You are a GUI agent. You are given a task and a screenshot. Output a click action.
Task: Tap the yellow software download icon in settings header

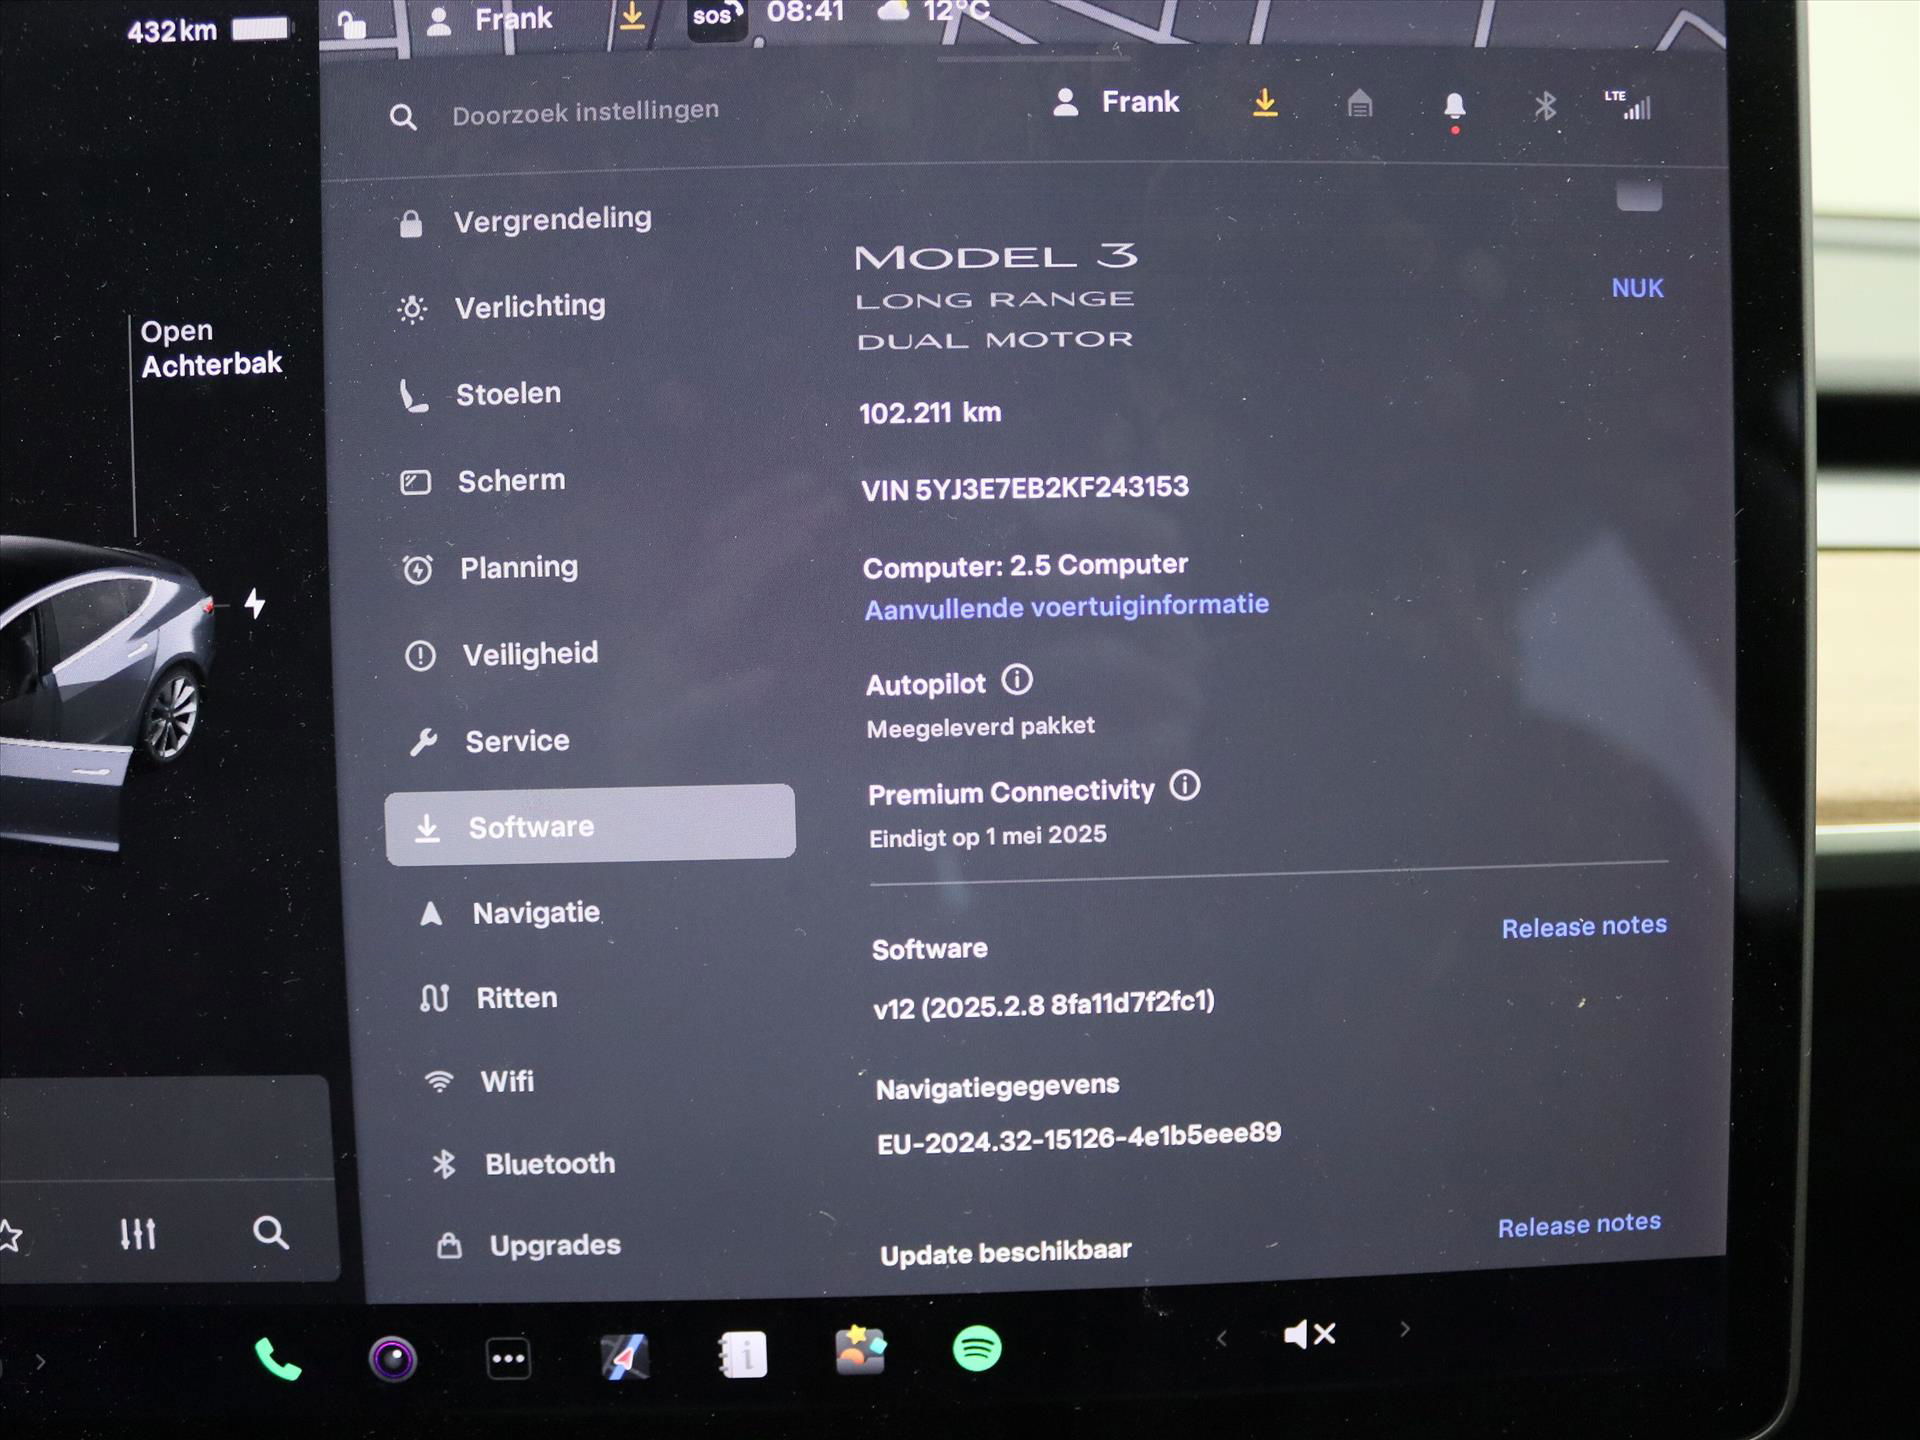point(1265,102)
